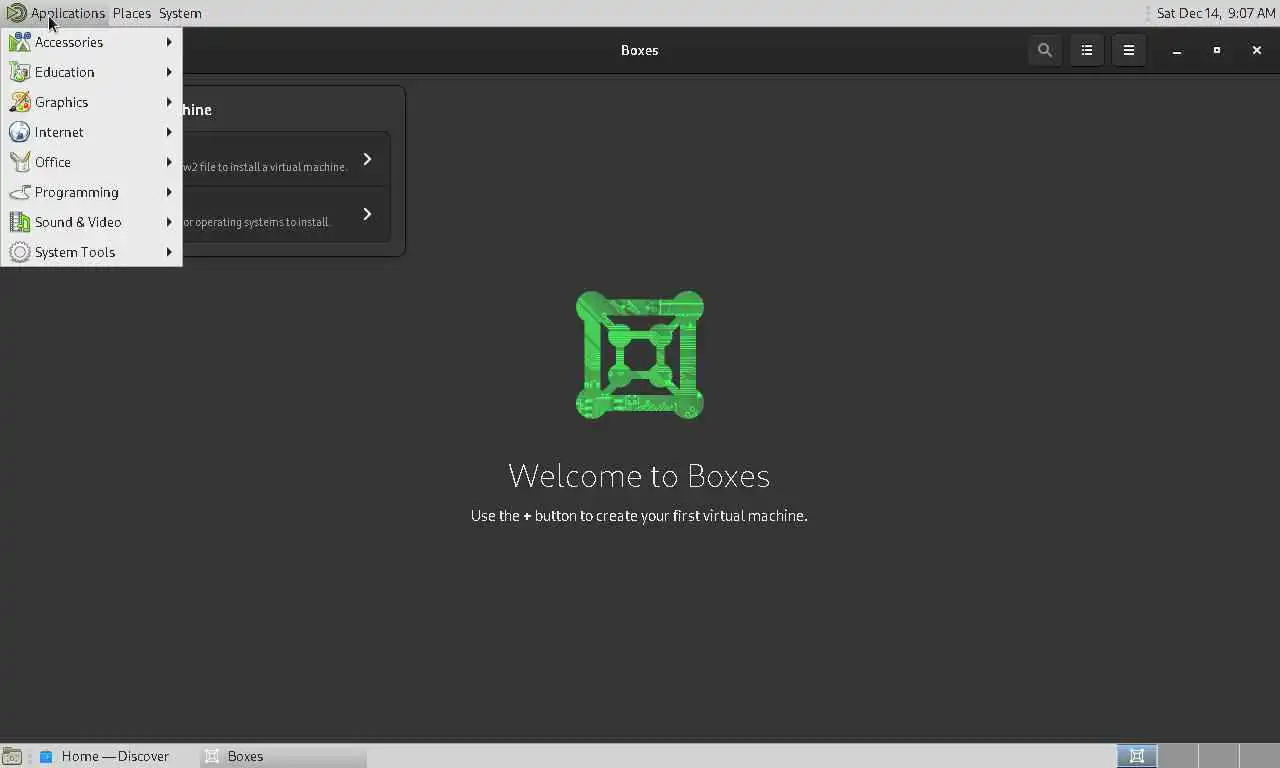
Task: Minimize the Boxes window
Action: tap(1177, 50)
